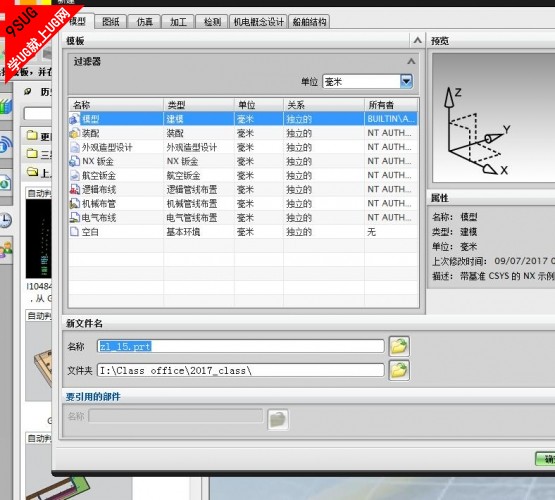Click the 机械管线布置 type cell
This screenshot has height=500, width=555.
coord(199,204)
